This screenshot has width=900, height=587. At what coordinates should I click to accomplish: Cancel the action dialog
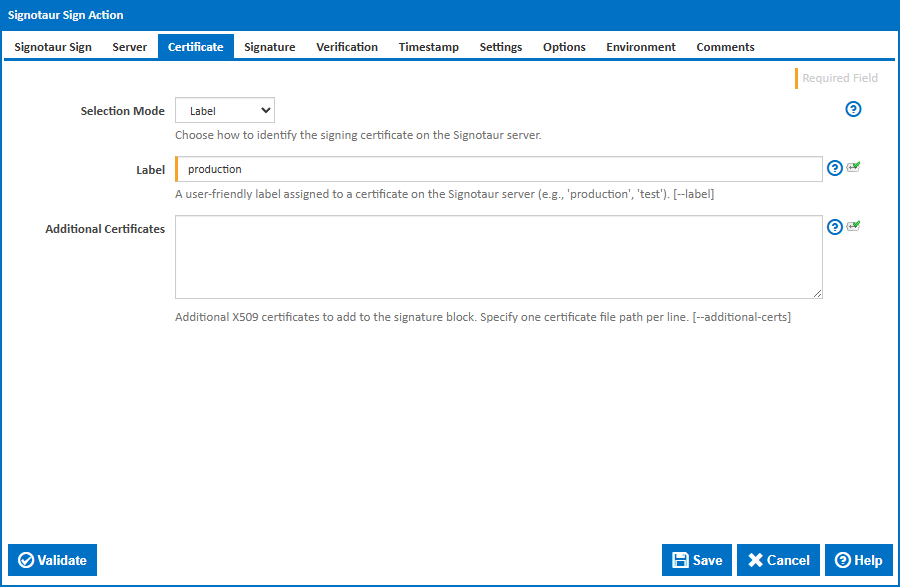(778, 560)
